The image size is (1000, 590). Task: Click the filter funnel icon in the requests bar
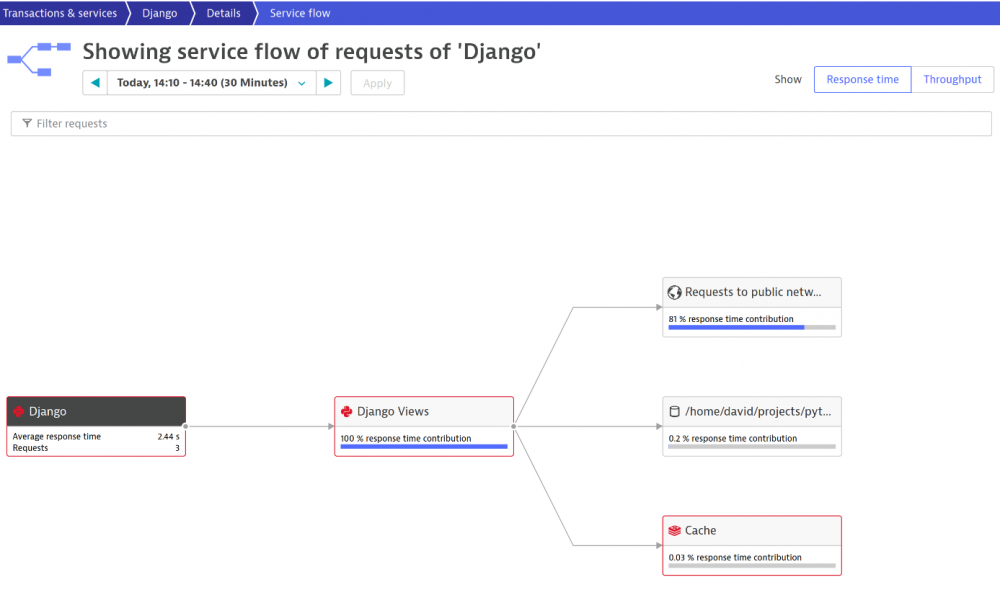[26, 123]
